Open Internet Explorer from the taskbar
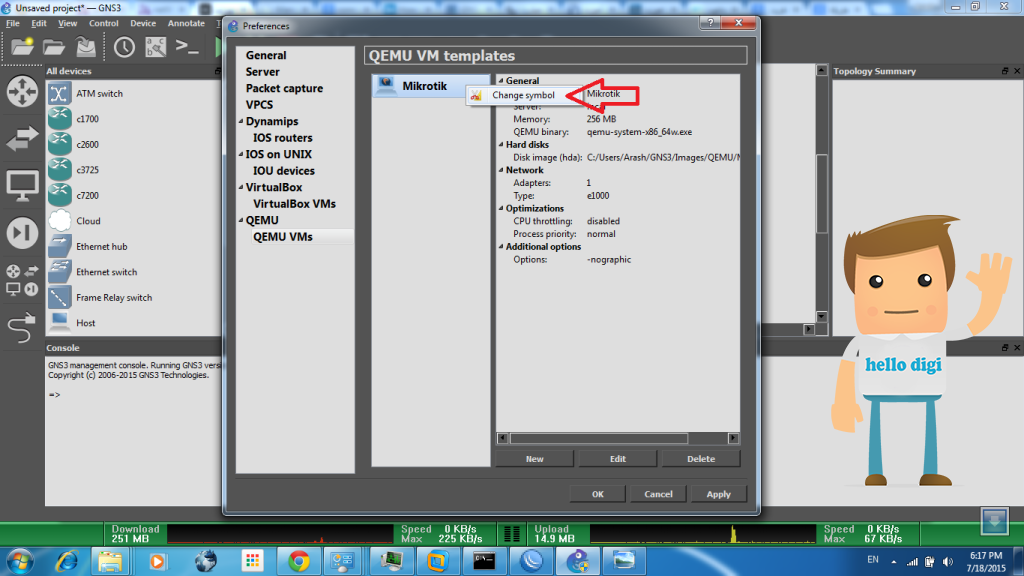Viewport: 1024px width, 576px height. click(x=67, y=561)
